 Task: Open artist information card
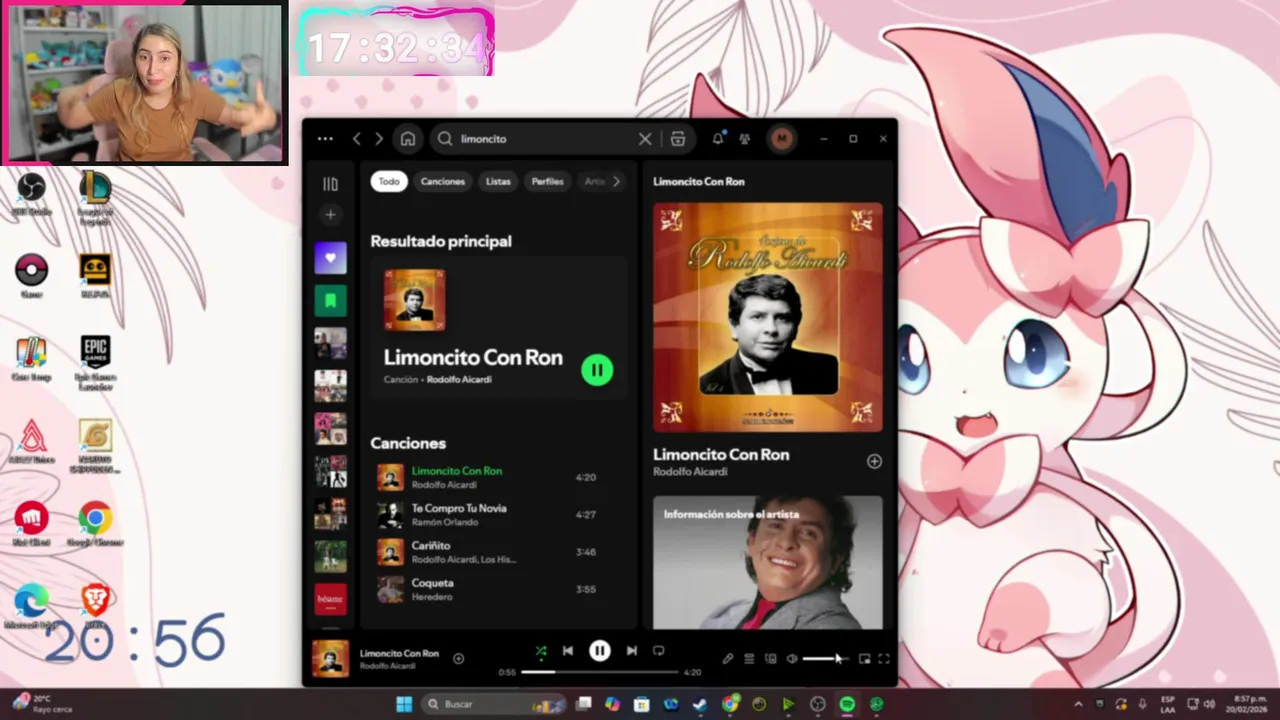(x=768, y=562)
